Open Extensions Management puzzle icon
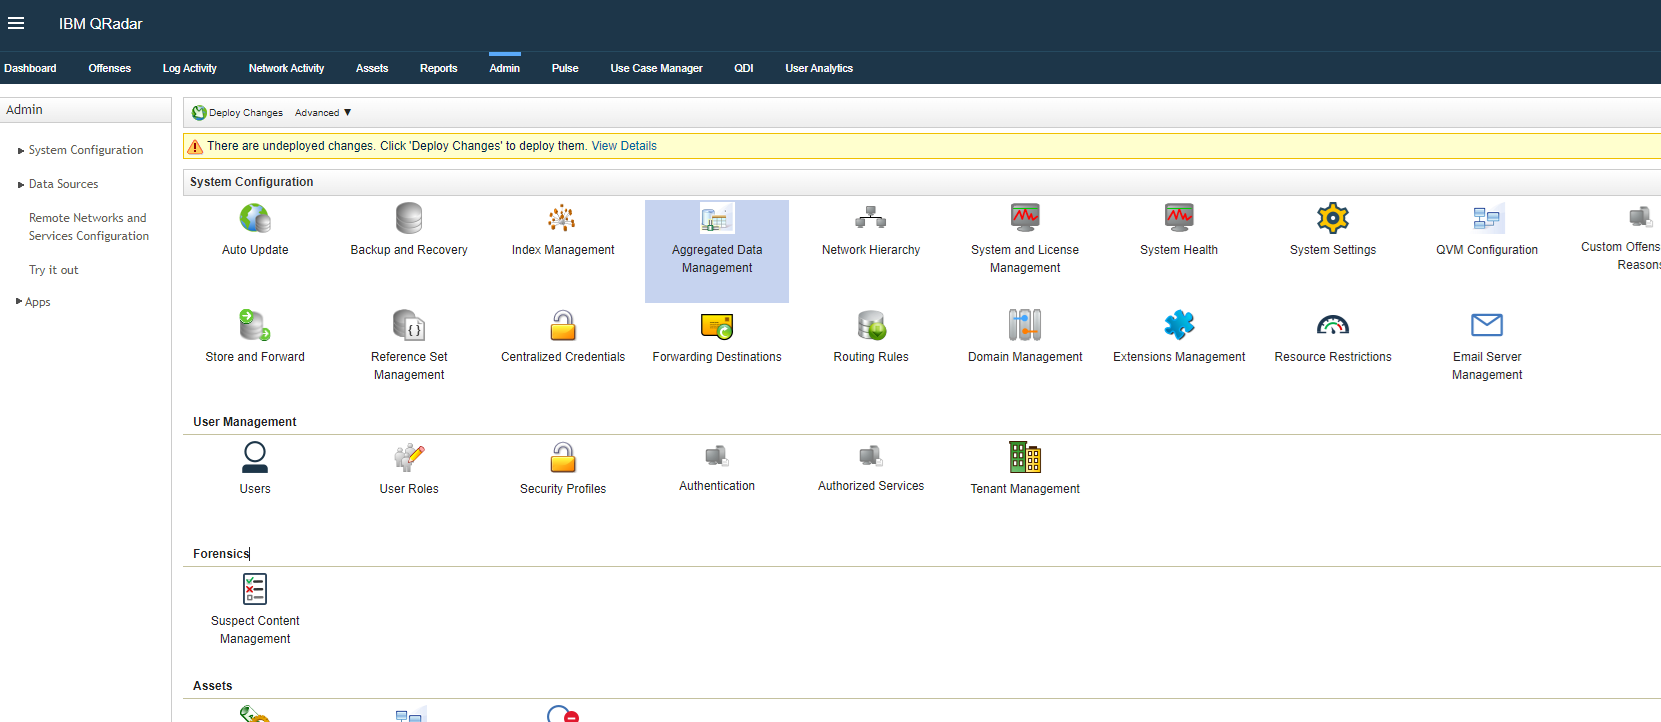Image resolution: width=1661 pixels, height=722 pixels. point(1179,325)
